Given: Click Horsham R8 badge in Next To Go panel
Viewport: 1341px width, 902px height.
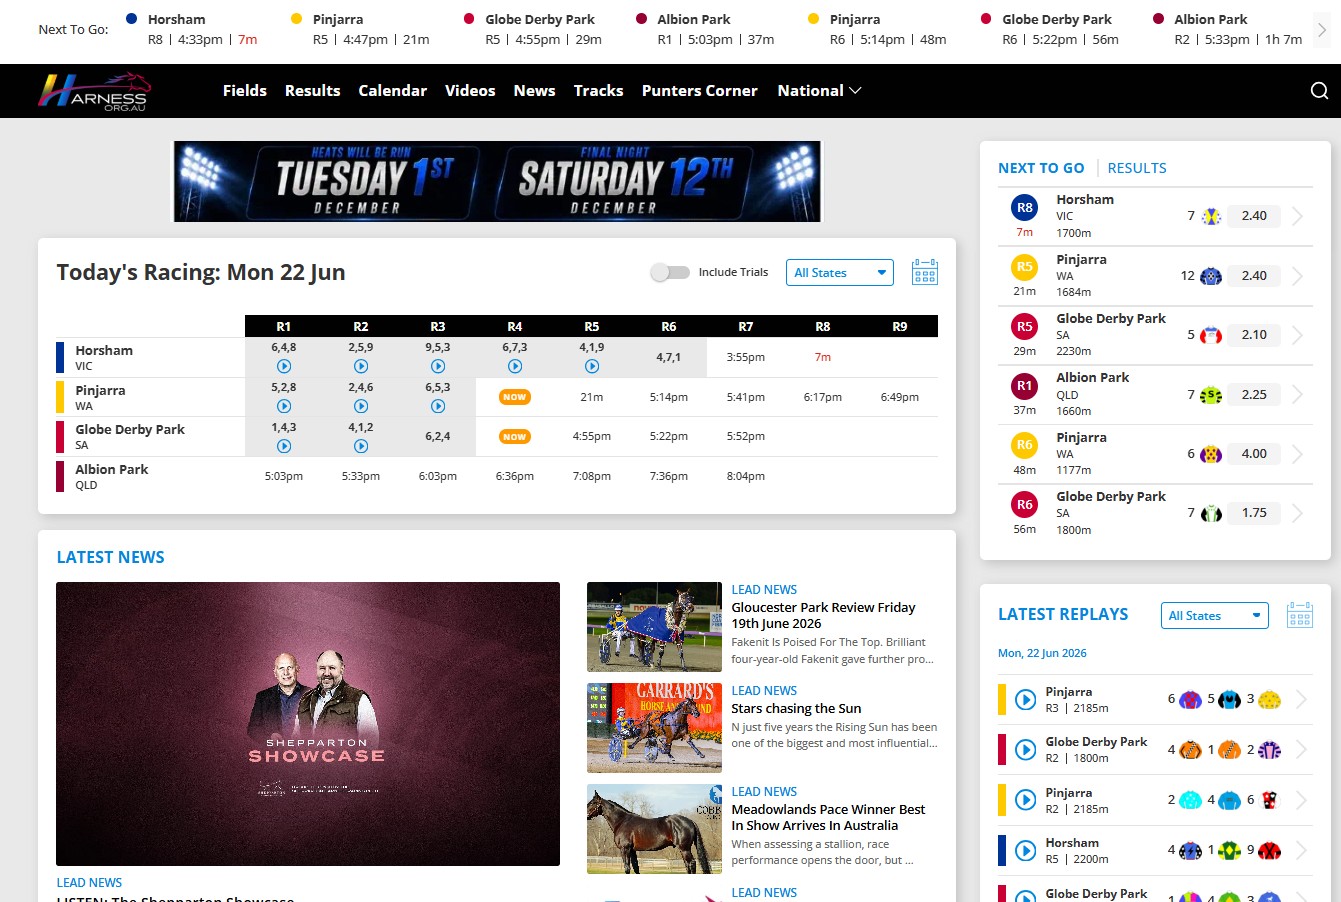Looking at the screenshot, I should pos(1025,208).
